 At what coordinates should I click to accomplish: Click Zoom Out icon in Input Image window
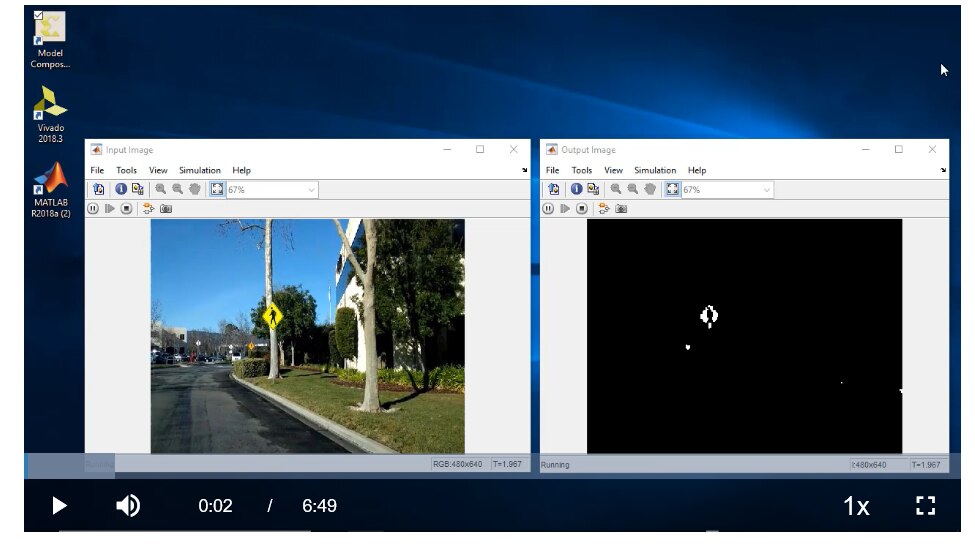177,189
